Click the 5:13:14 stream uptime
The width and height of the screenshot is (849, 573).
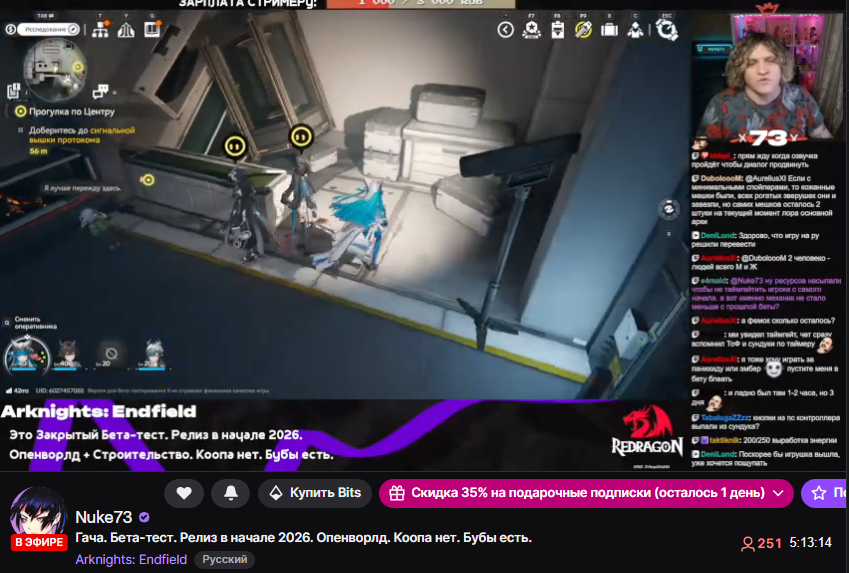[810, 543]
